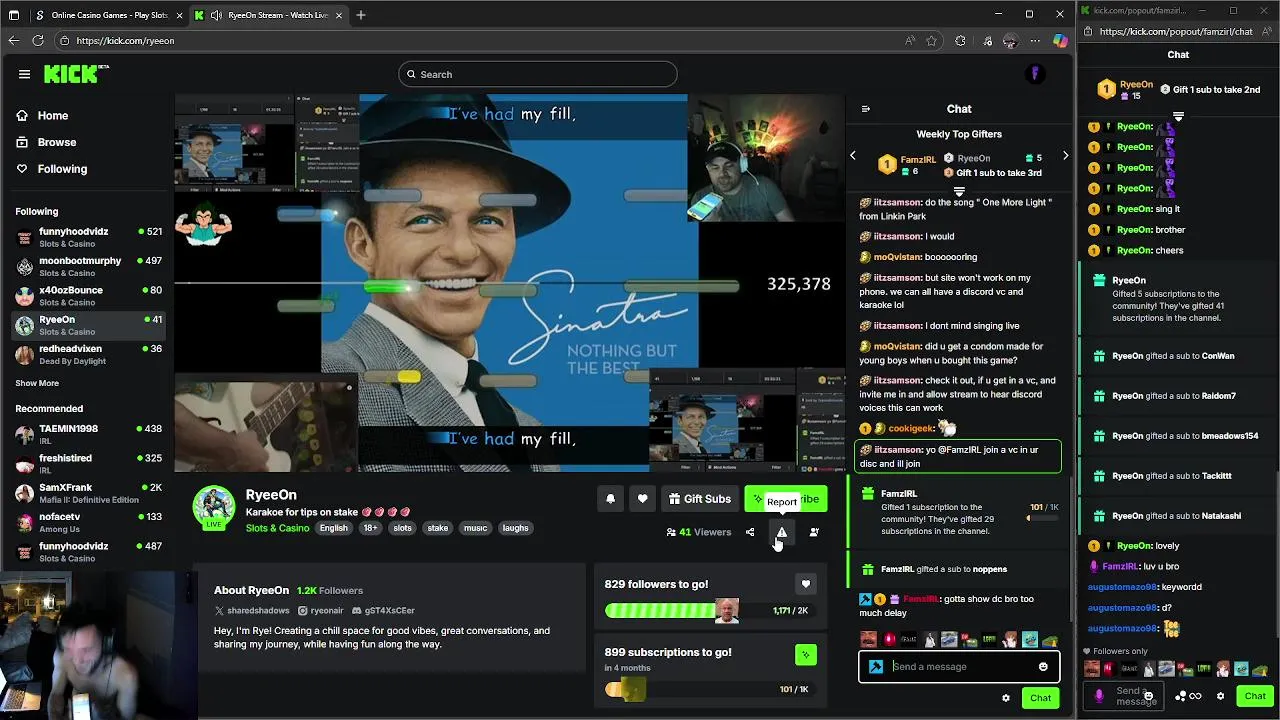
Task: Bookmark this page with star icon
Action: (x=932, y=41)
